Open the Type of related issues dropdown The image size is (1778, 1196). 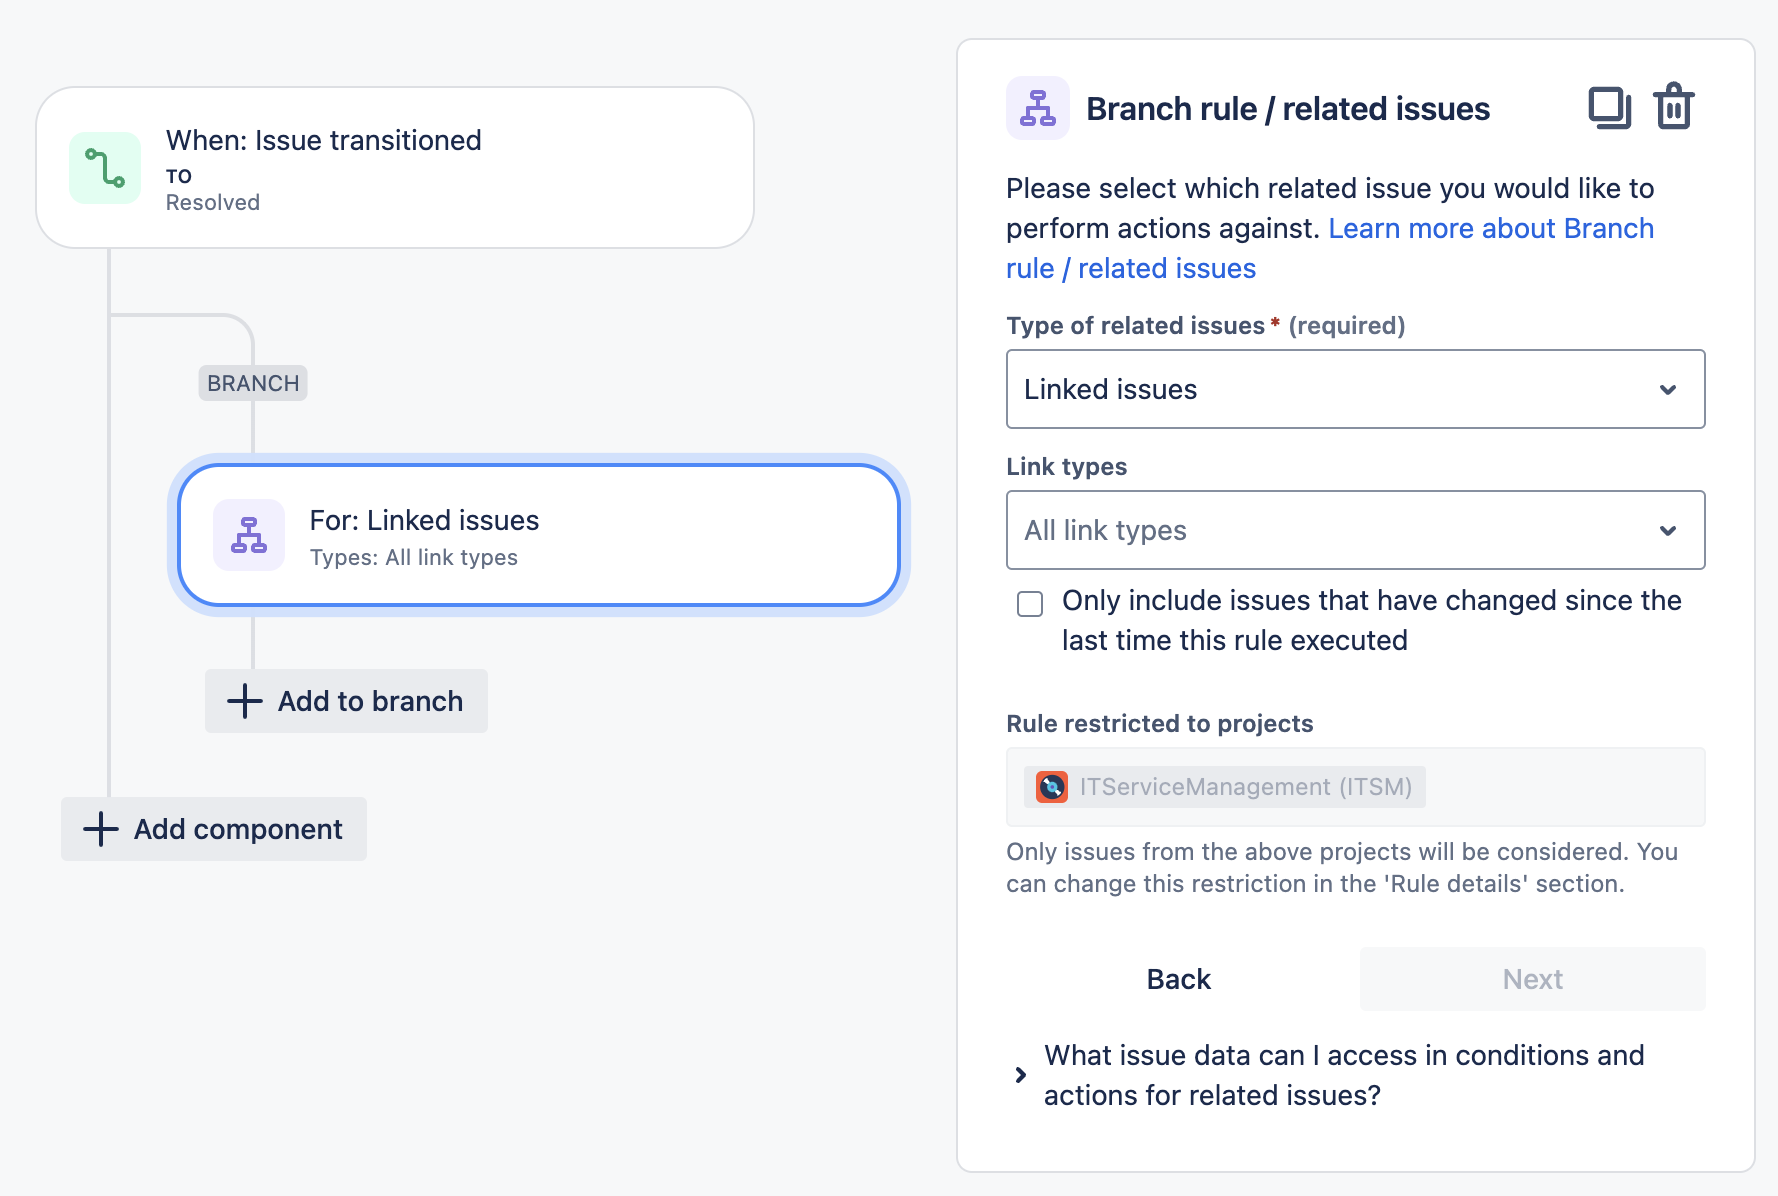tap(1355, 389)
